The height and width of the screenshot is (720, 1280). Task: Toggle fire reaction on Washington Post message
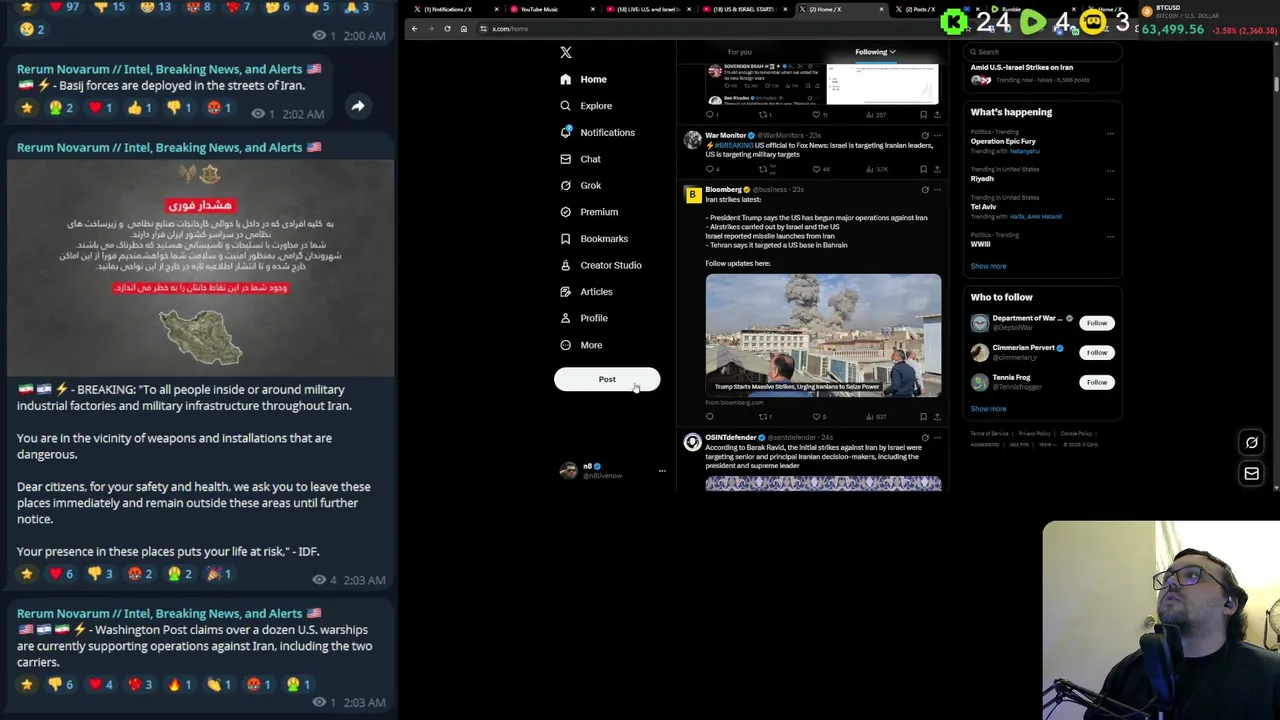[180, 685]
